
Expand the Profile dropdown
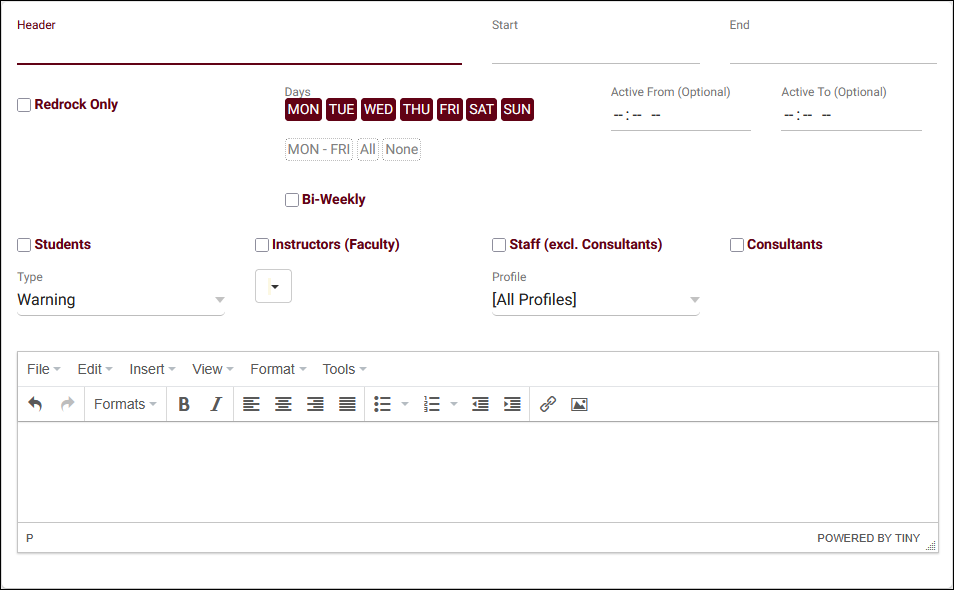tap(595, 300)
